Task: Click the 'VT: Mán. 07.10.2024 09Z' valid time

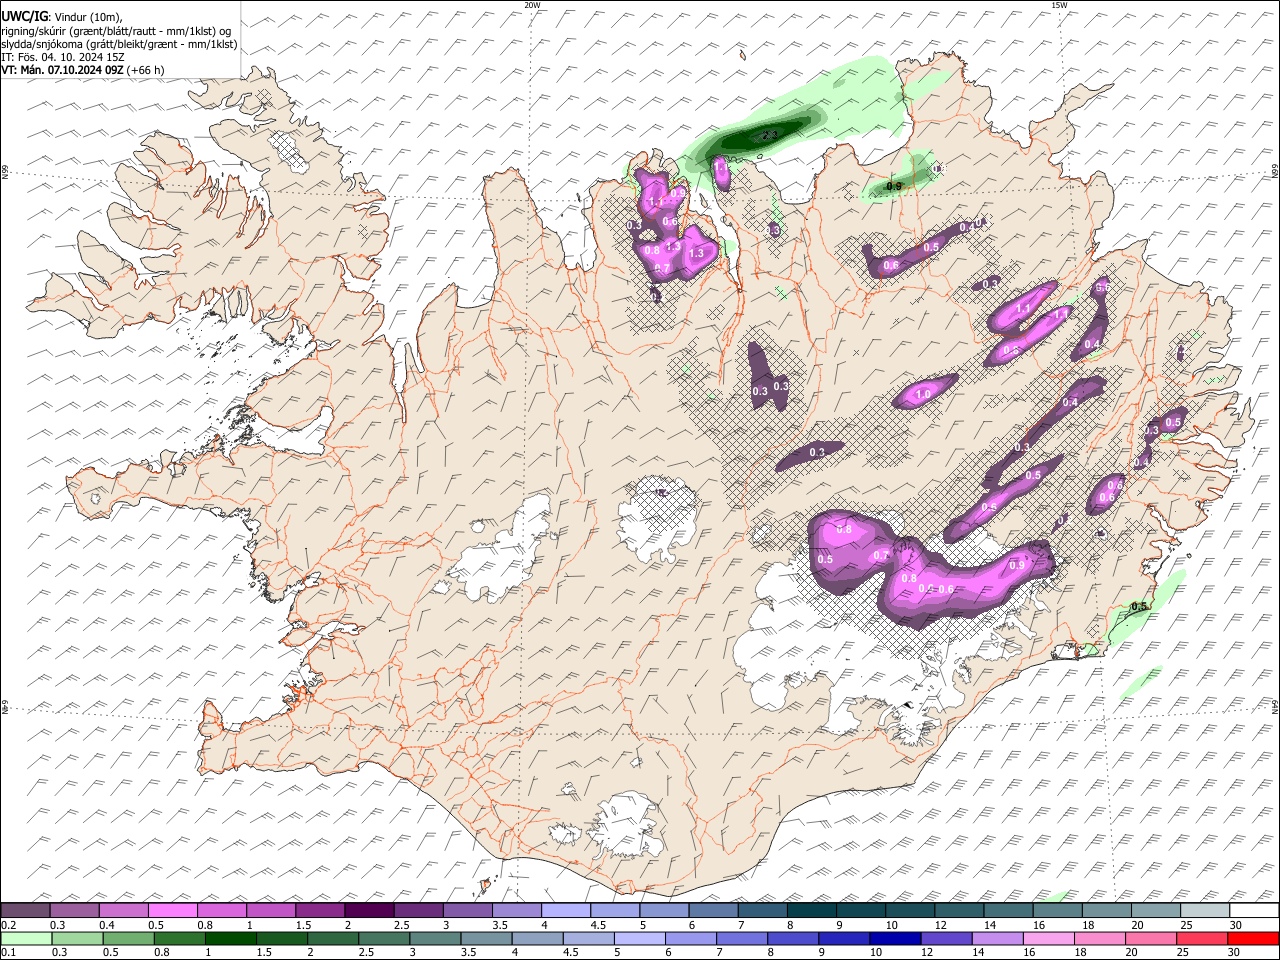Action: coord(62,70)
